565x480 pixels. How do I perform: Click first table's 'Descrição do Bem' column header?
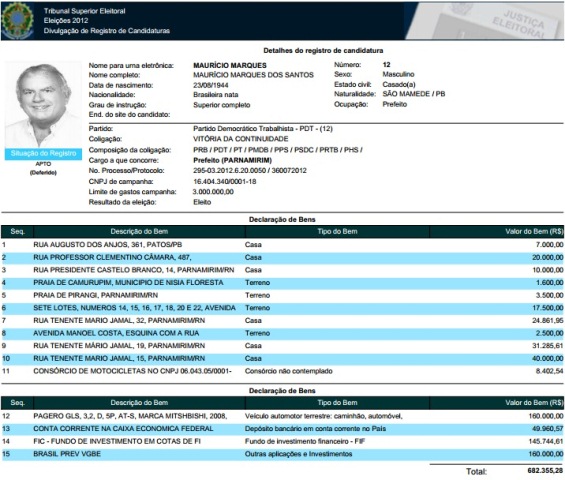point(139,231)
